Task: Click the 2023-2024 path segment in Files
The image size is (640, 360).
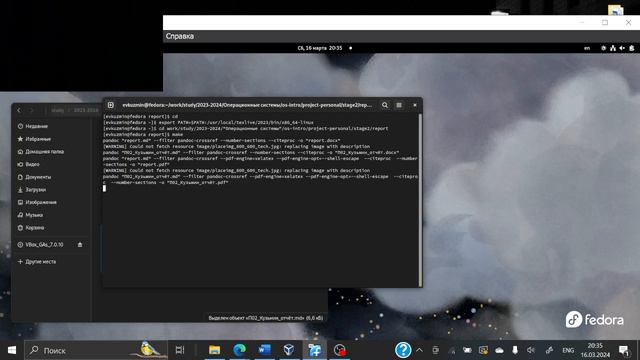Action: [x=86, y=110]
